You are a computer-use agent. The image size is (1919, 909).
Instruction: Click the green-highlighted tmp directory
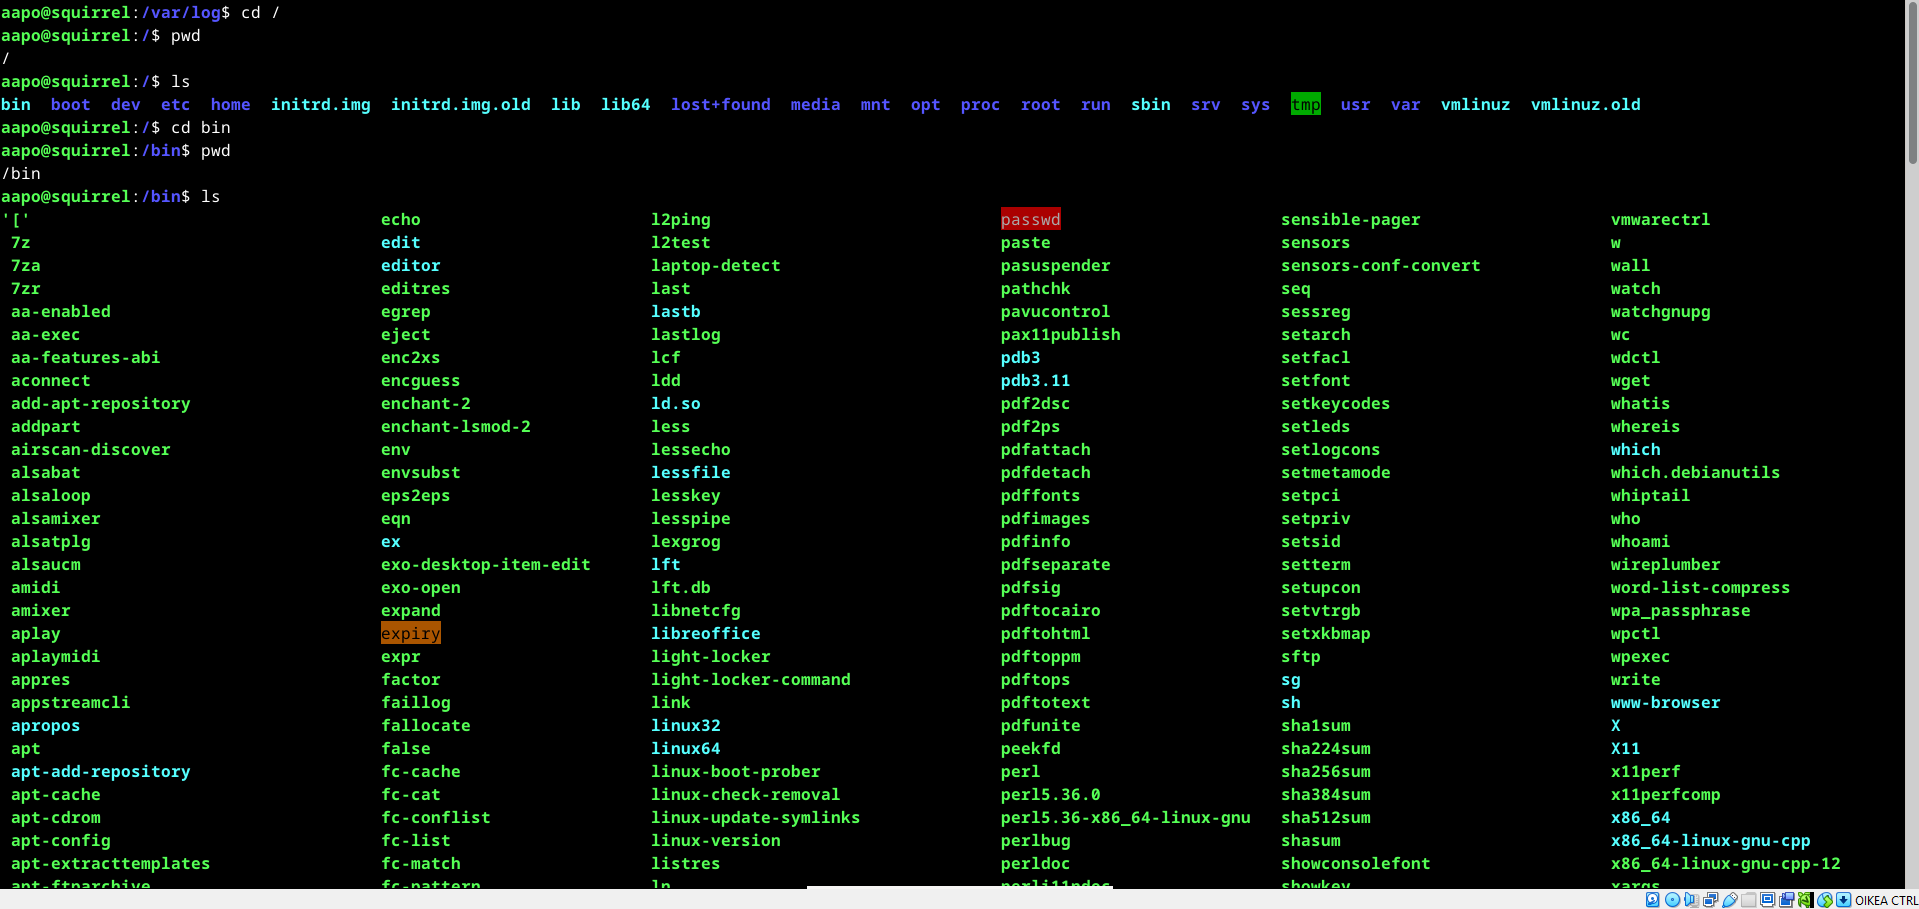click(1305, 104)
